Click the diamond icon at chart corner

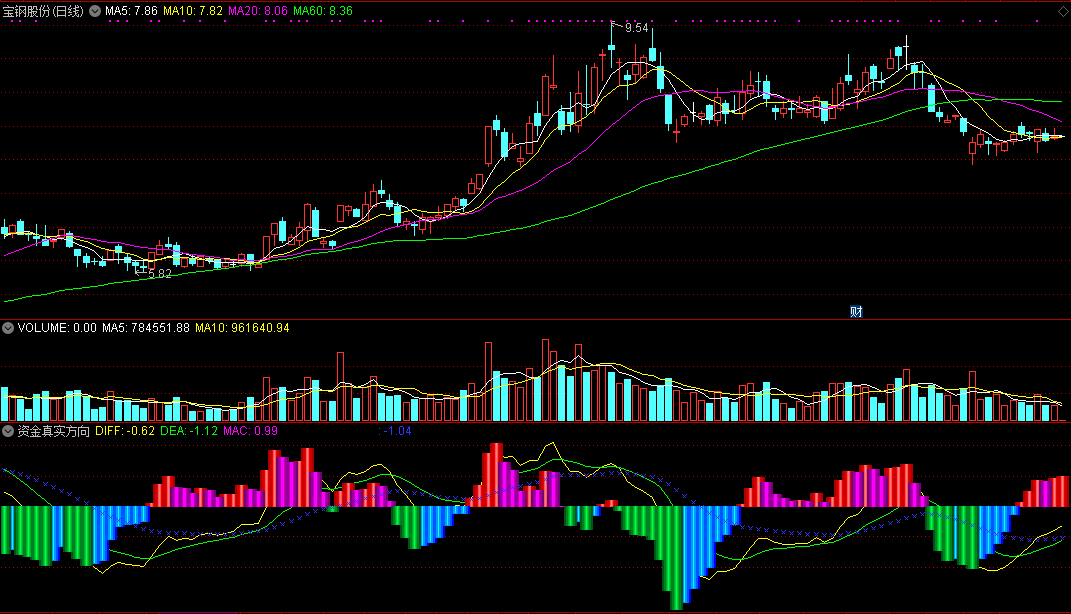[1063, 11]
